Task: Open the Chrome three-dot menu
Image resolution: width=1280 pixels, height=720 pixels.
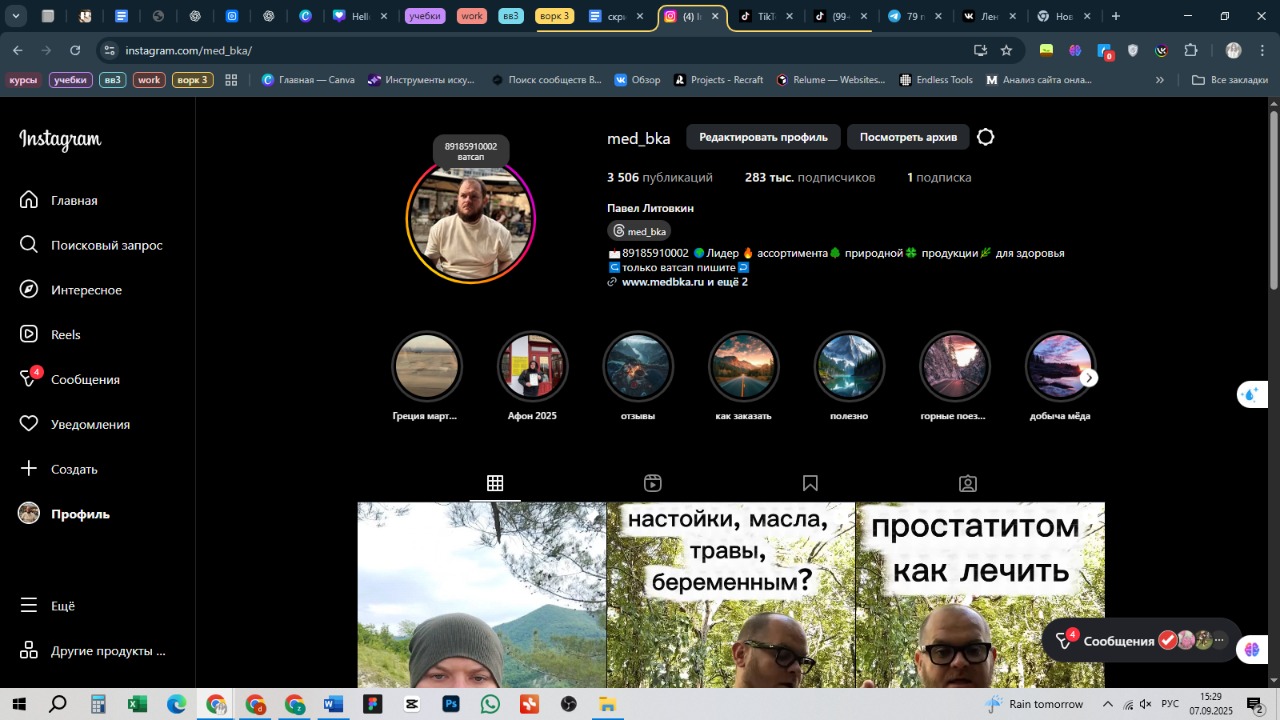Action: 1263,50
